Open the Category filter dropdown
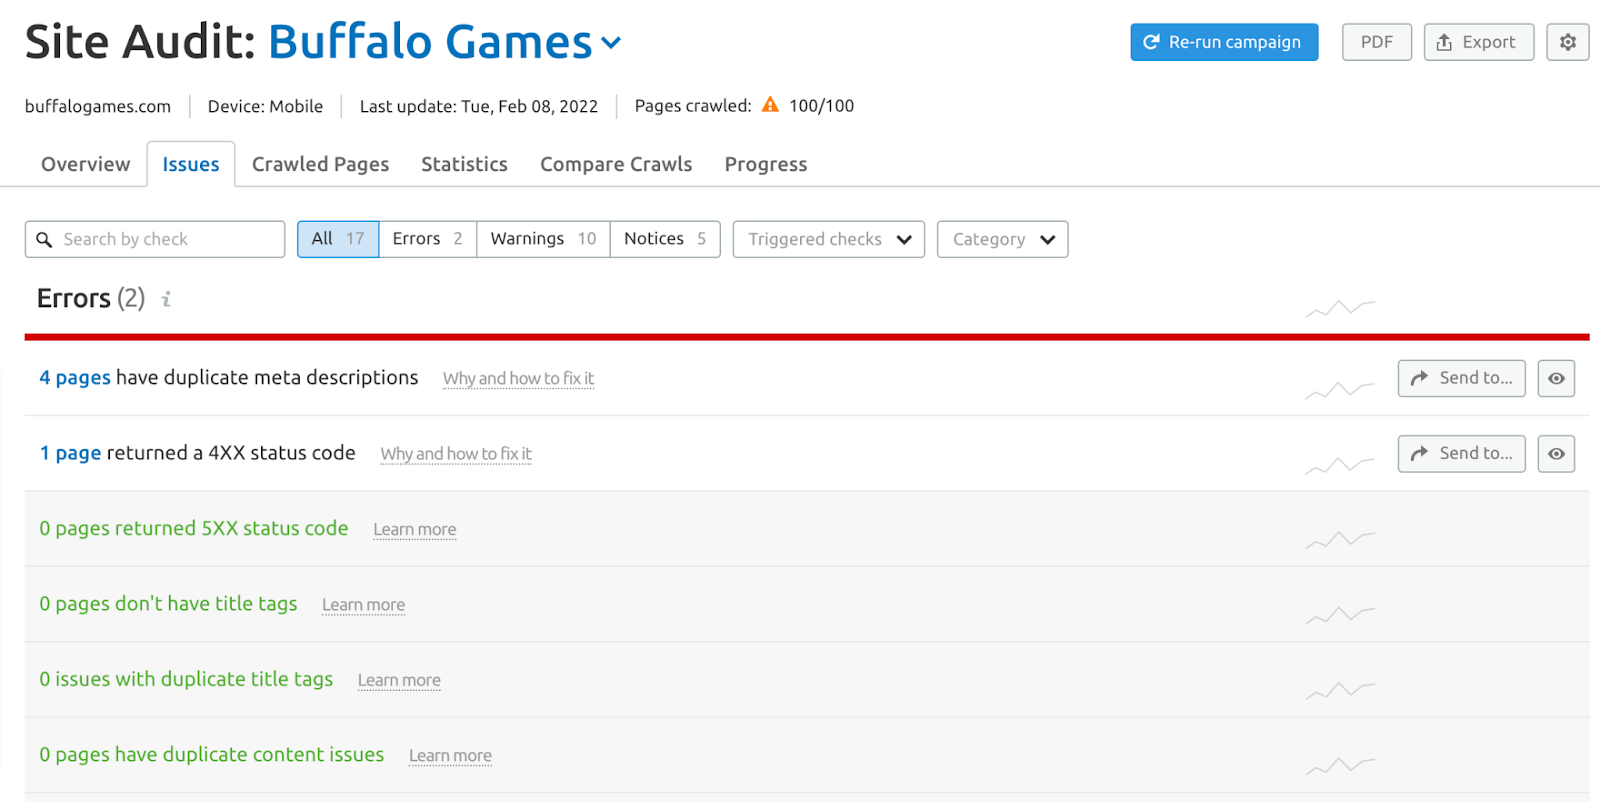The width and height of the screenshot is (1600, 802). pyautogui.click(x=1002, y=239)
